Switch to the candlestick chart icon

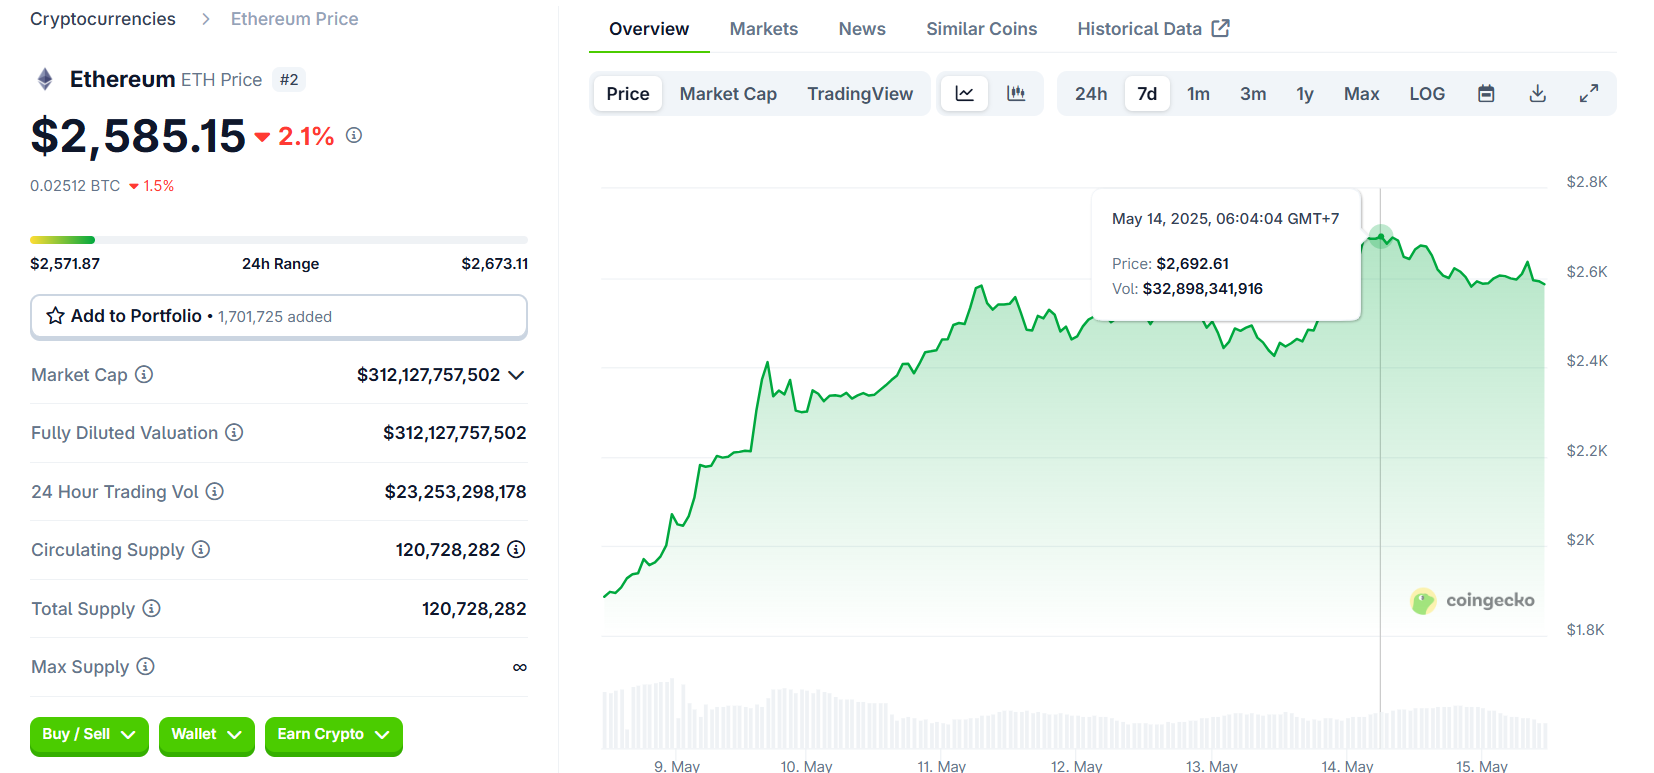tap(1016, 93)
